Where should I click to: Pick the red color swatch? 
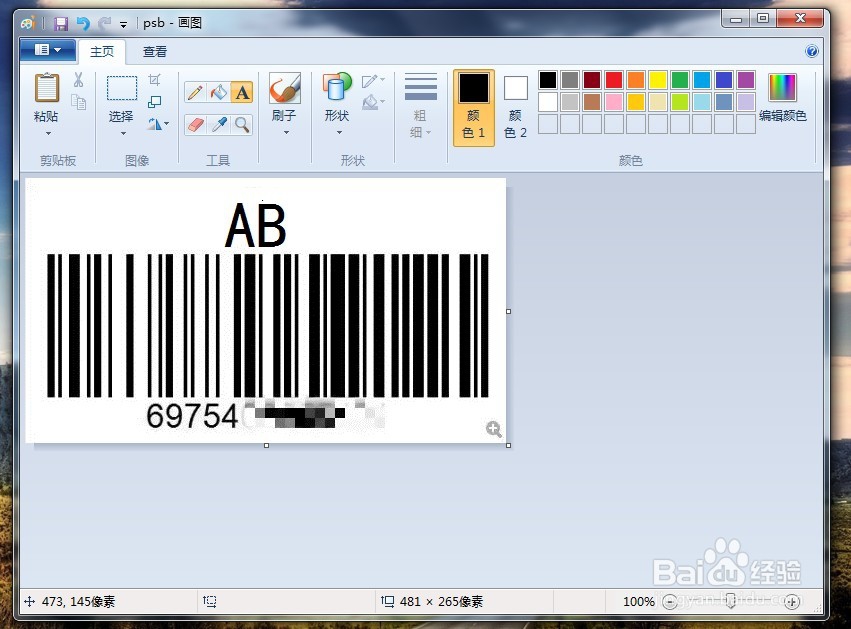[x=614, y=80]
